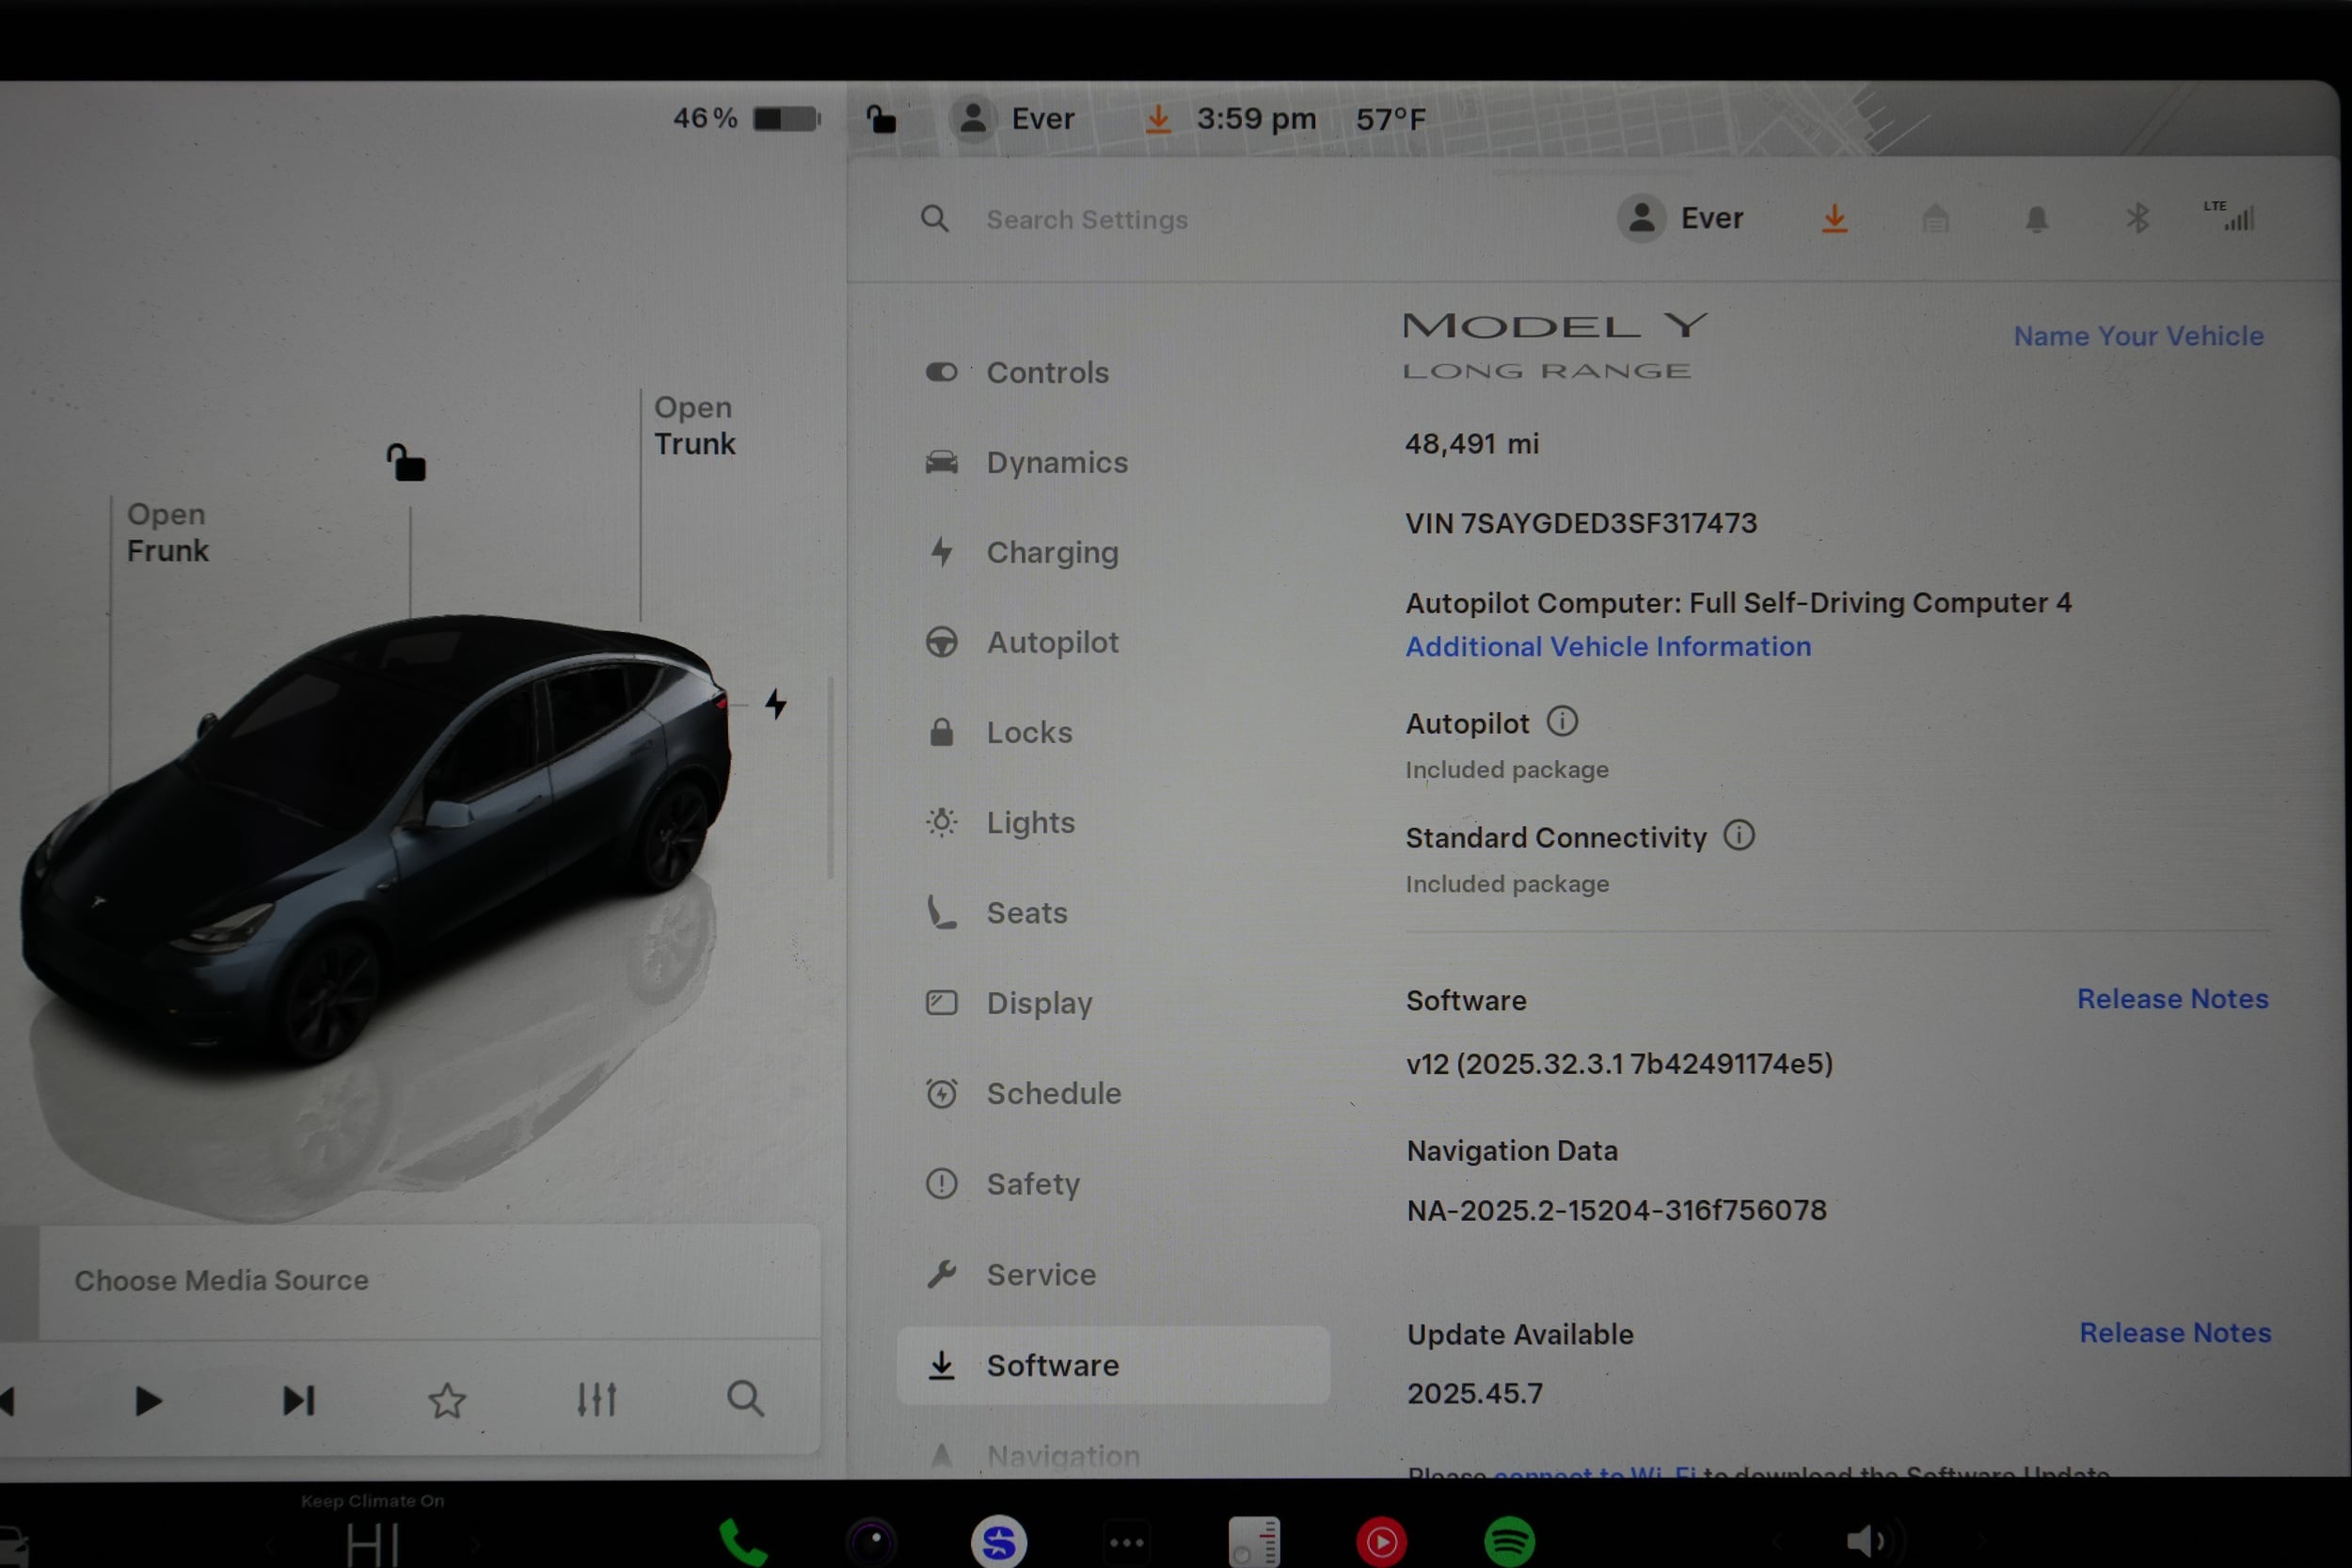Open Additional Vehicle Information link
Image resolution: width=2352 pixels, height=1568 pixels.
[1607, 646]
